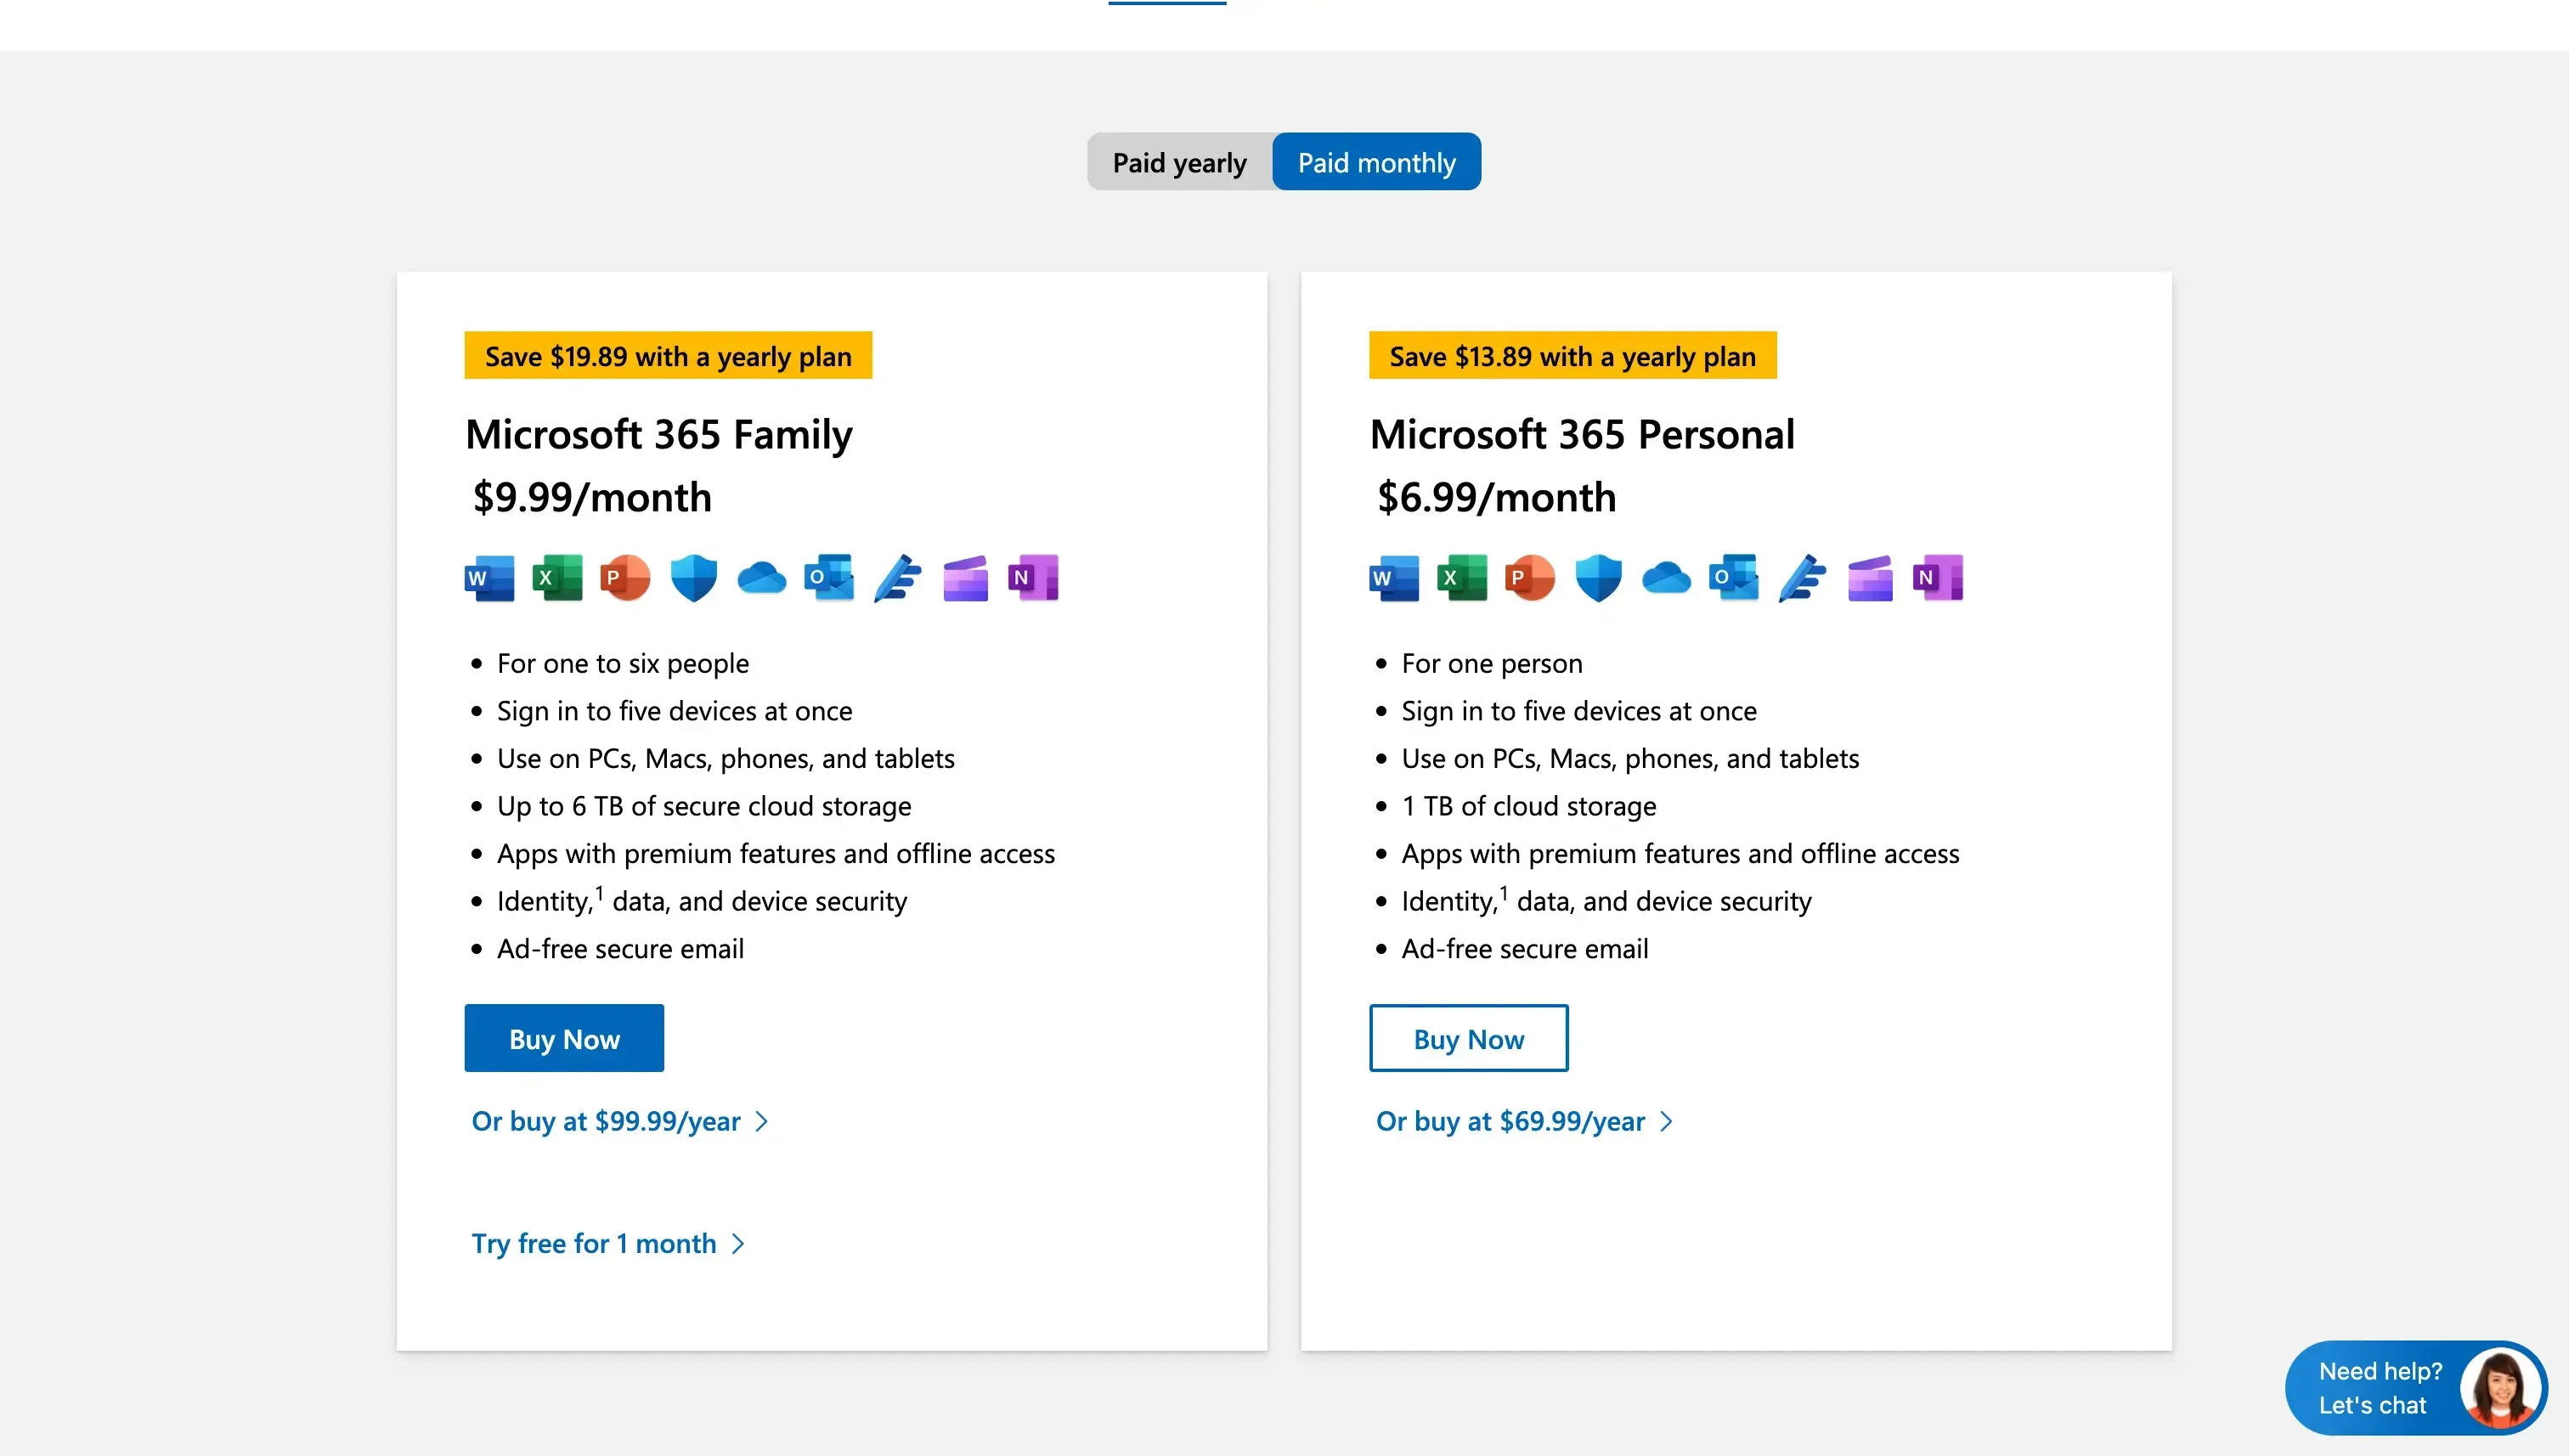The height and width of the screenshot is (1456, 2569).
Task: Click Buy Now for Microsoft 365 Personal
Action: pyautogui.click(x=1468, y=1038)
